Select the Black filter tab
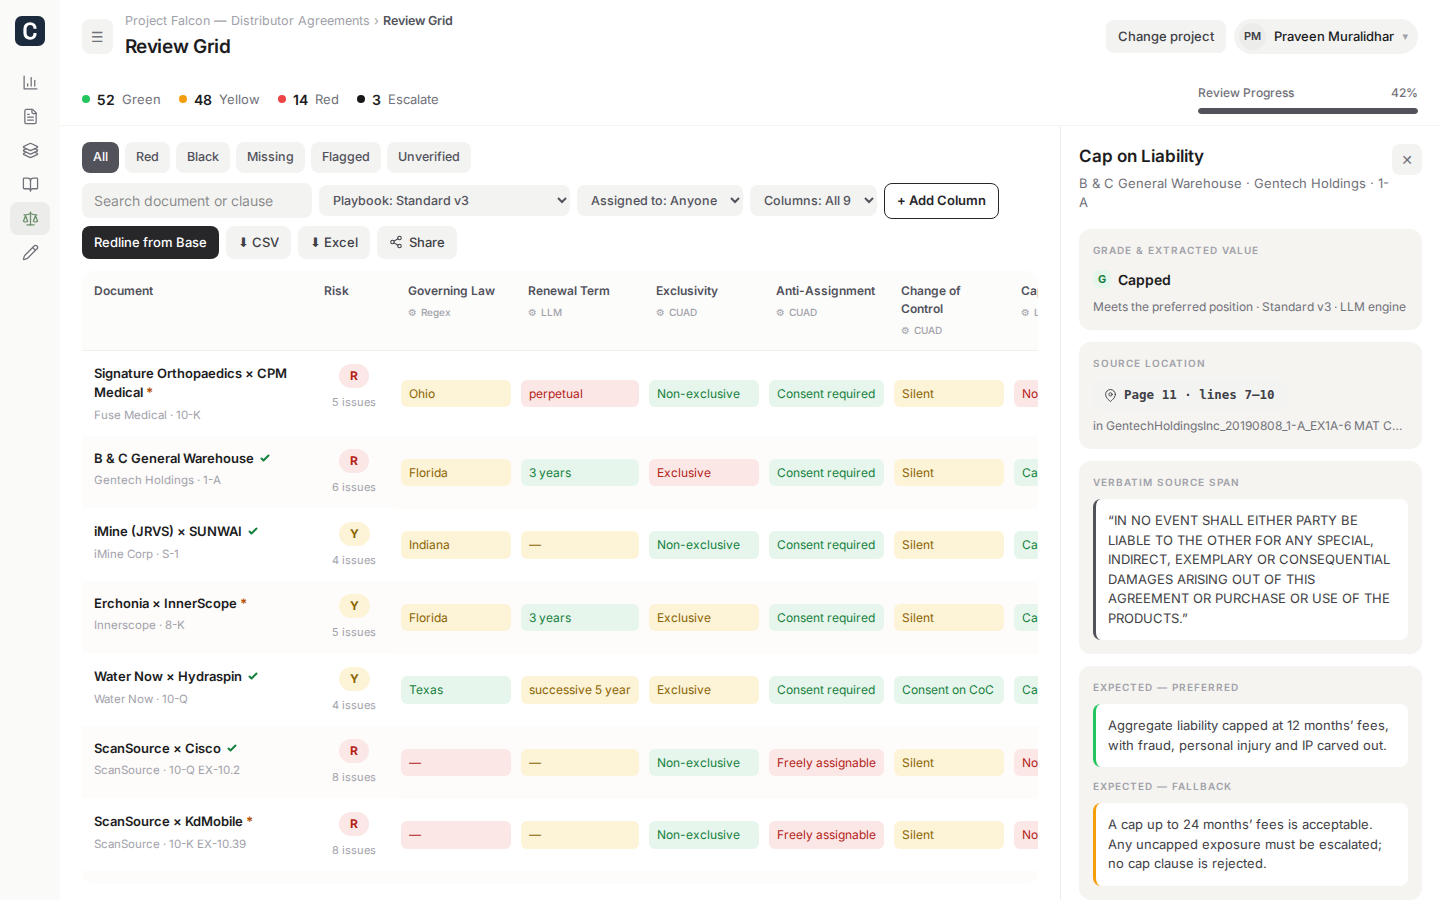This screenshot has height=900, width=1440. pyautogui.click(x=203, y=157)
